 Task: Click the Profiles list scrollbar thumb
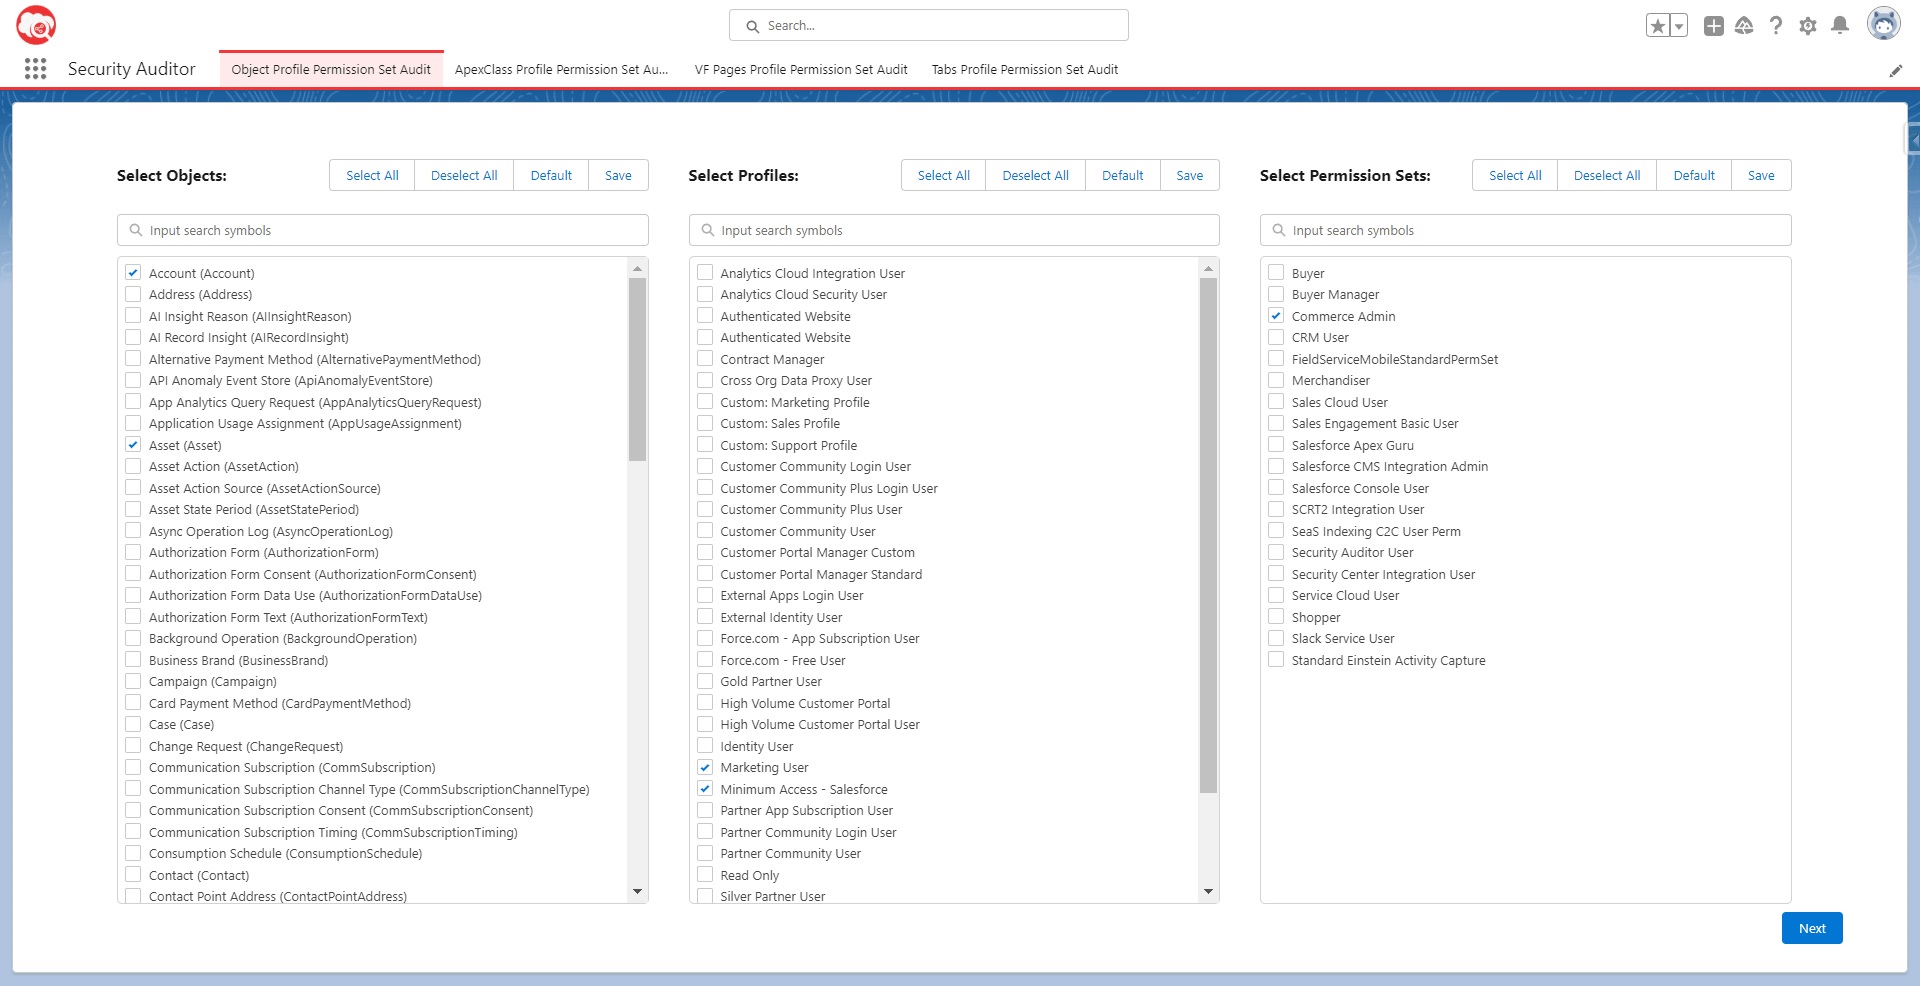1208,536
